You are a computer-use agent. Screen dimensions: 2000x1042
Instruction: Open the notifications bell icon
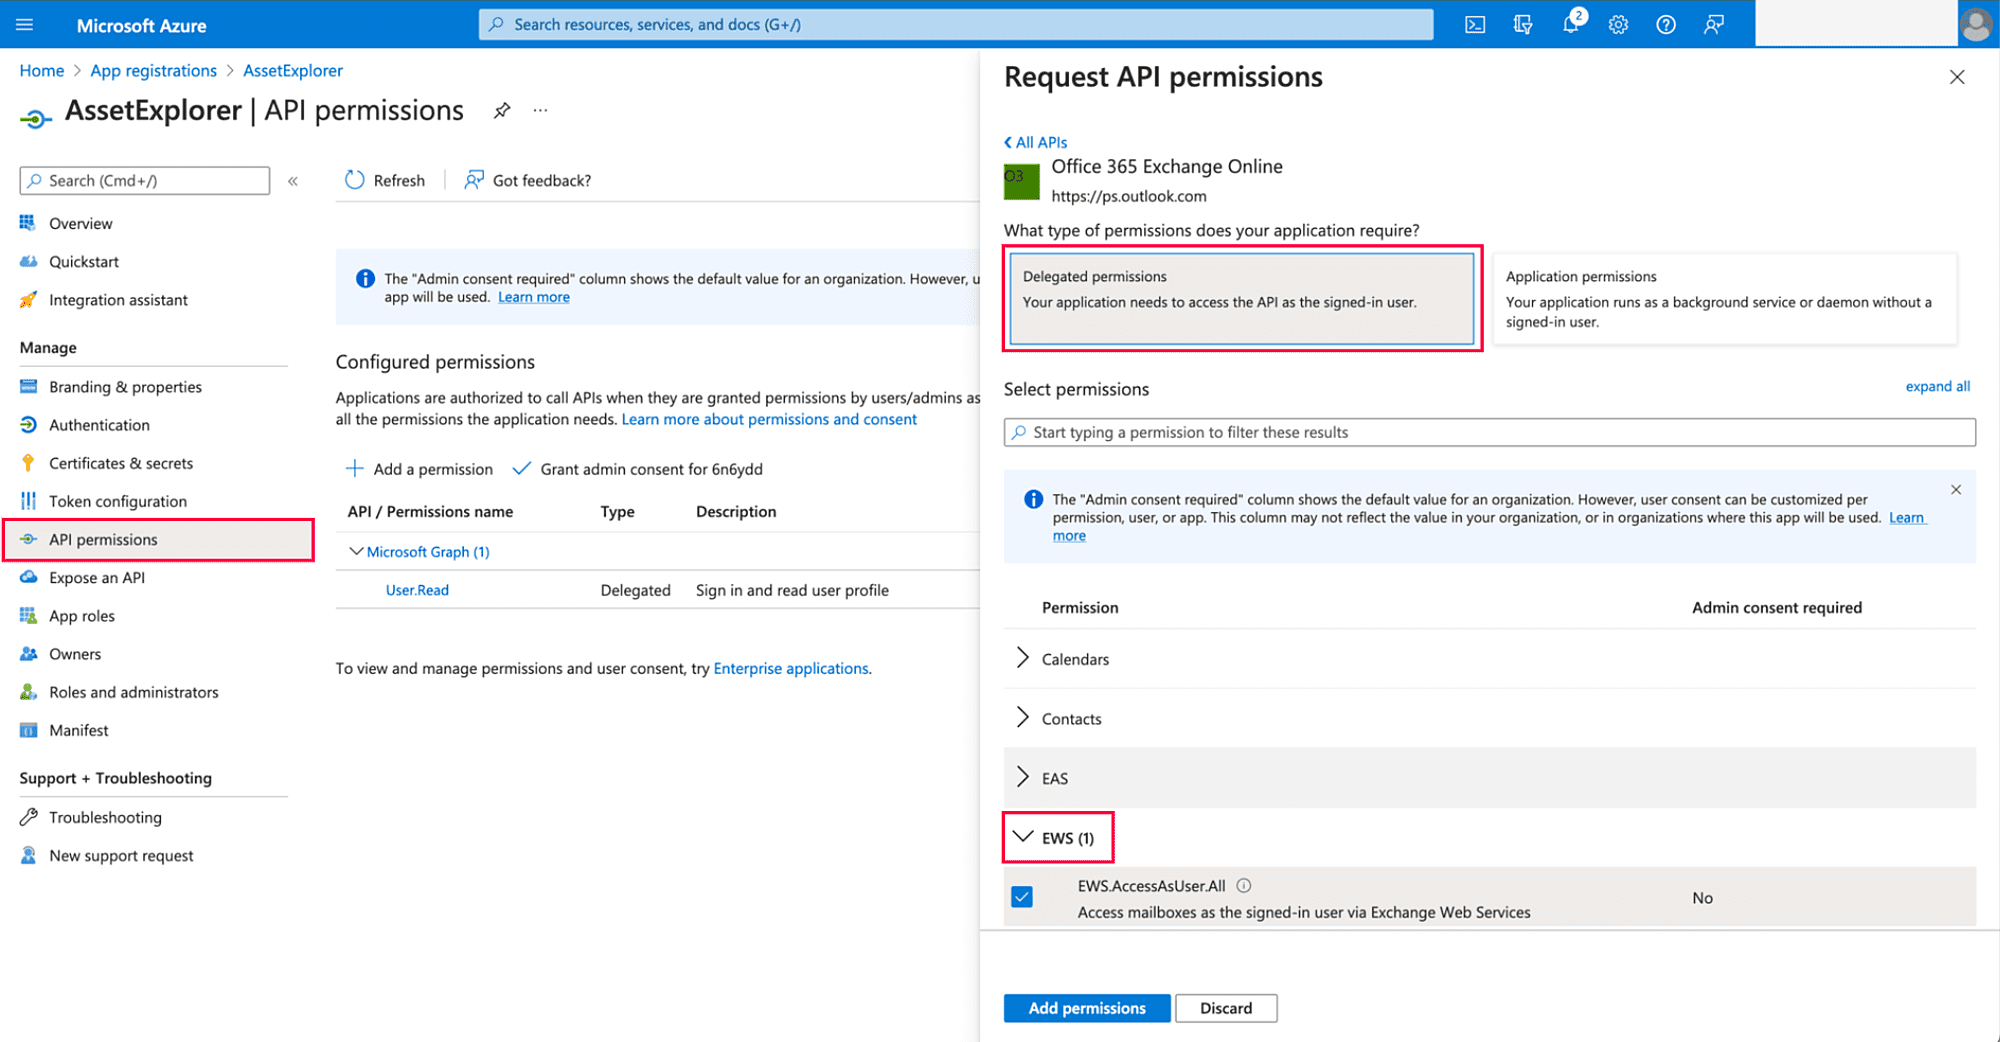point(1570,25)
